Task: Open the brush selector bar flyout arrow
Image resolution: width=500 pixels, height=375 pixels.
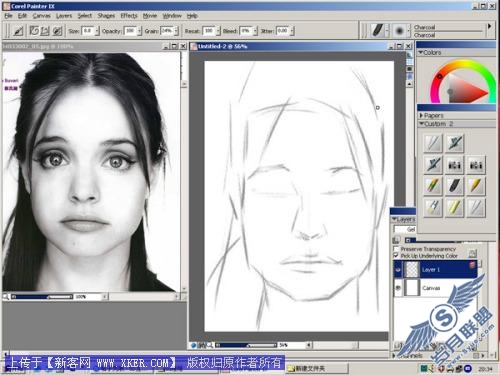Action: pyautogui.click(x=490, y=26)
